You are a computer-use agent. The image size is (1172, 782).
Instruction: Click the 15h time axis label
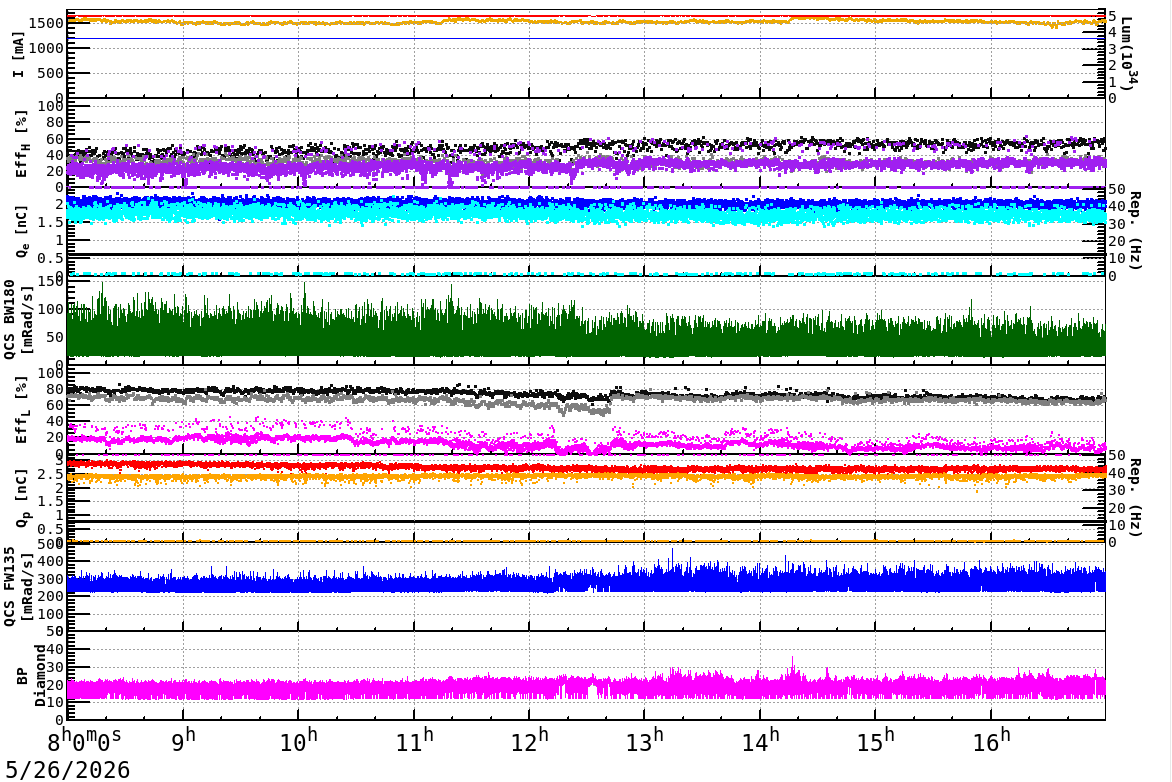click(x=876, y=740)
